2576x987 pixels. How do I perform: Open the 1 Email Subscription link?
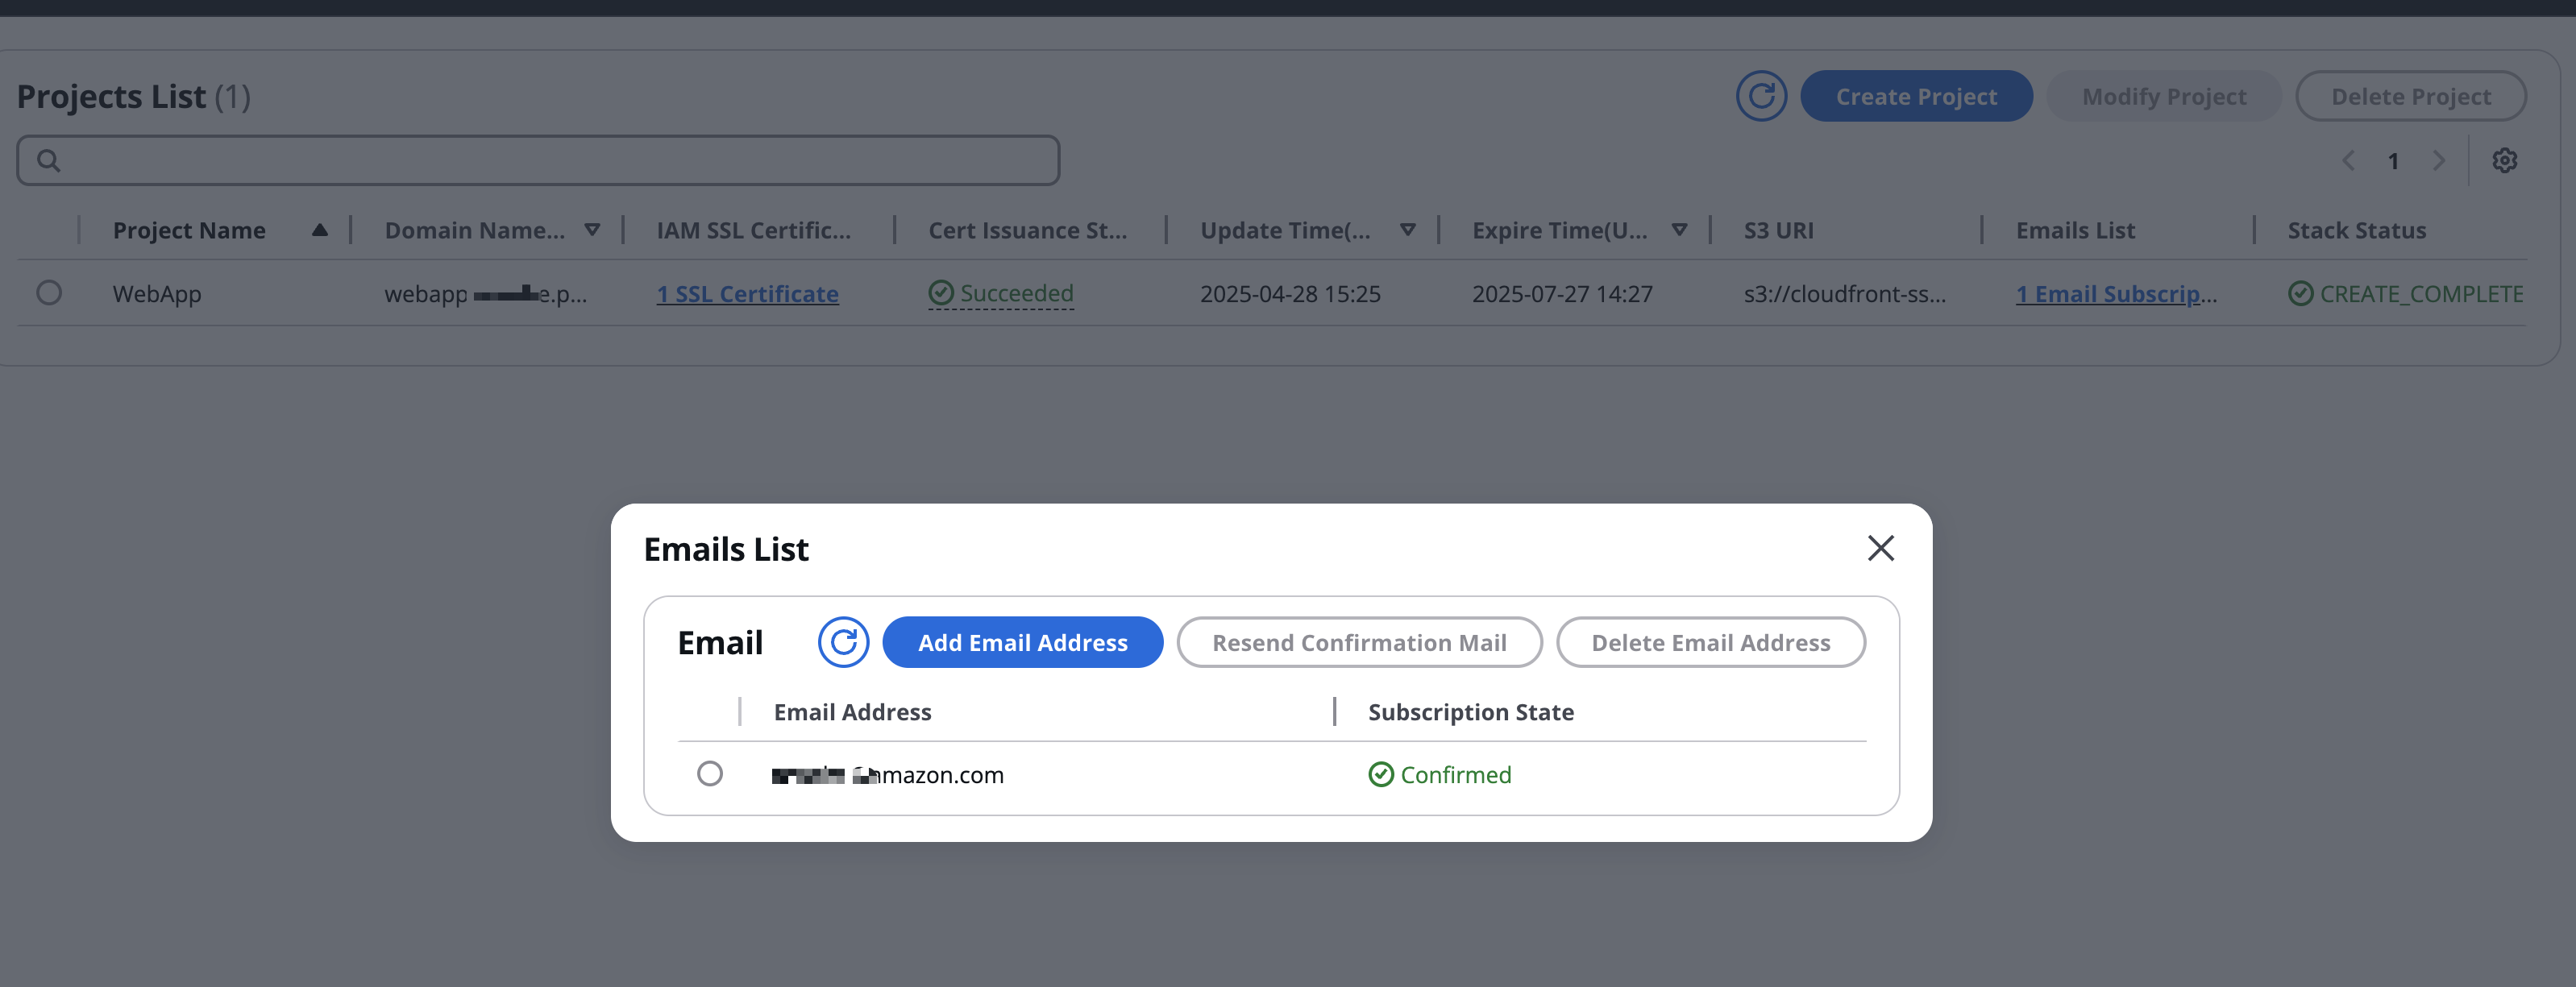[2116, 294]
